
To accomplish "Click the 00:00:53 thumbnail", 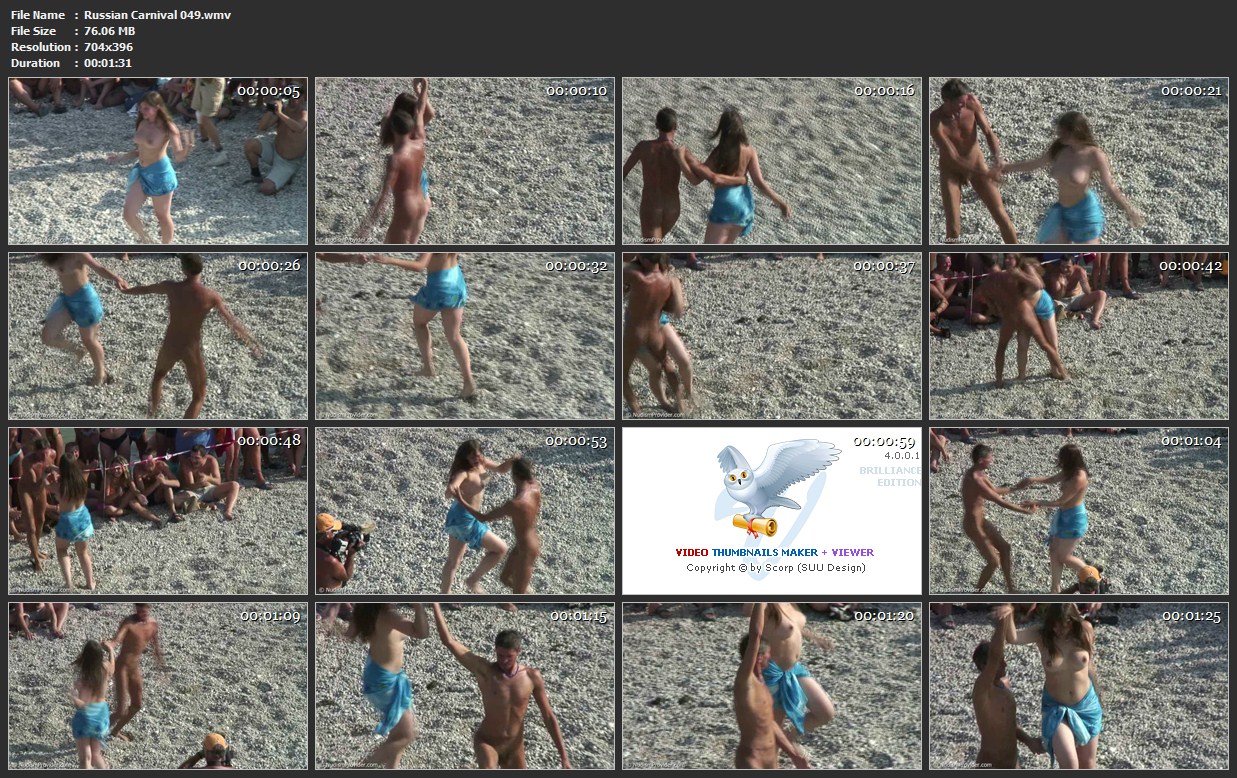I will coord(465,511).
